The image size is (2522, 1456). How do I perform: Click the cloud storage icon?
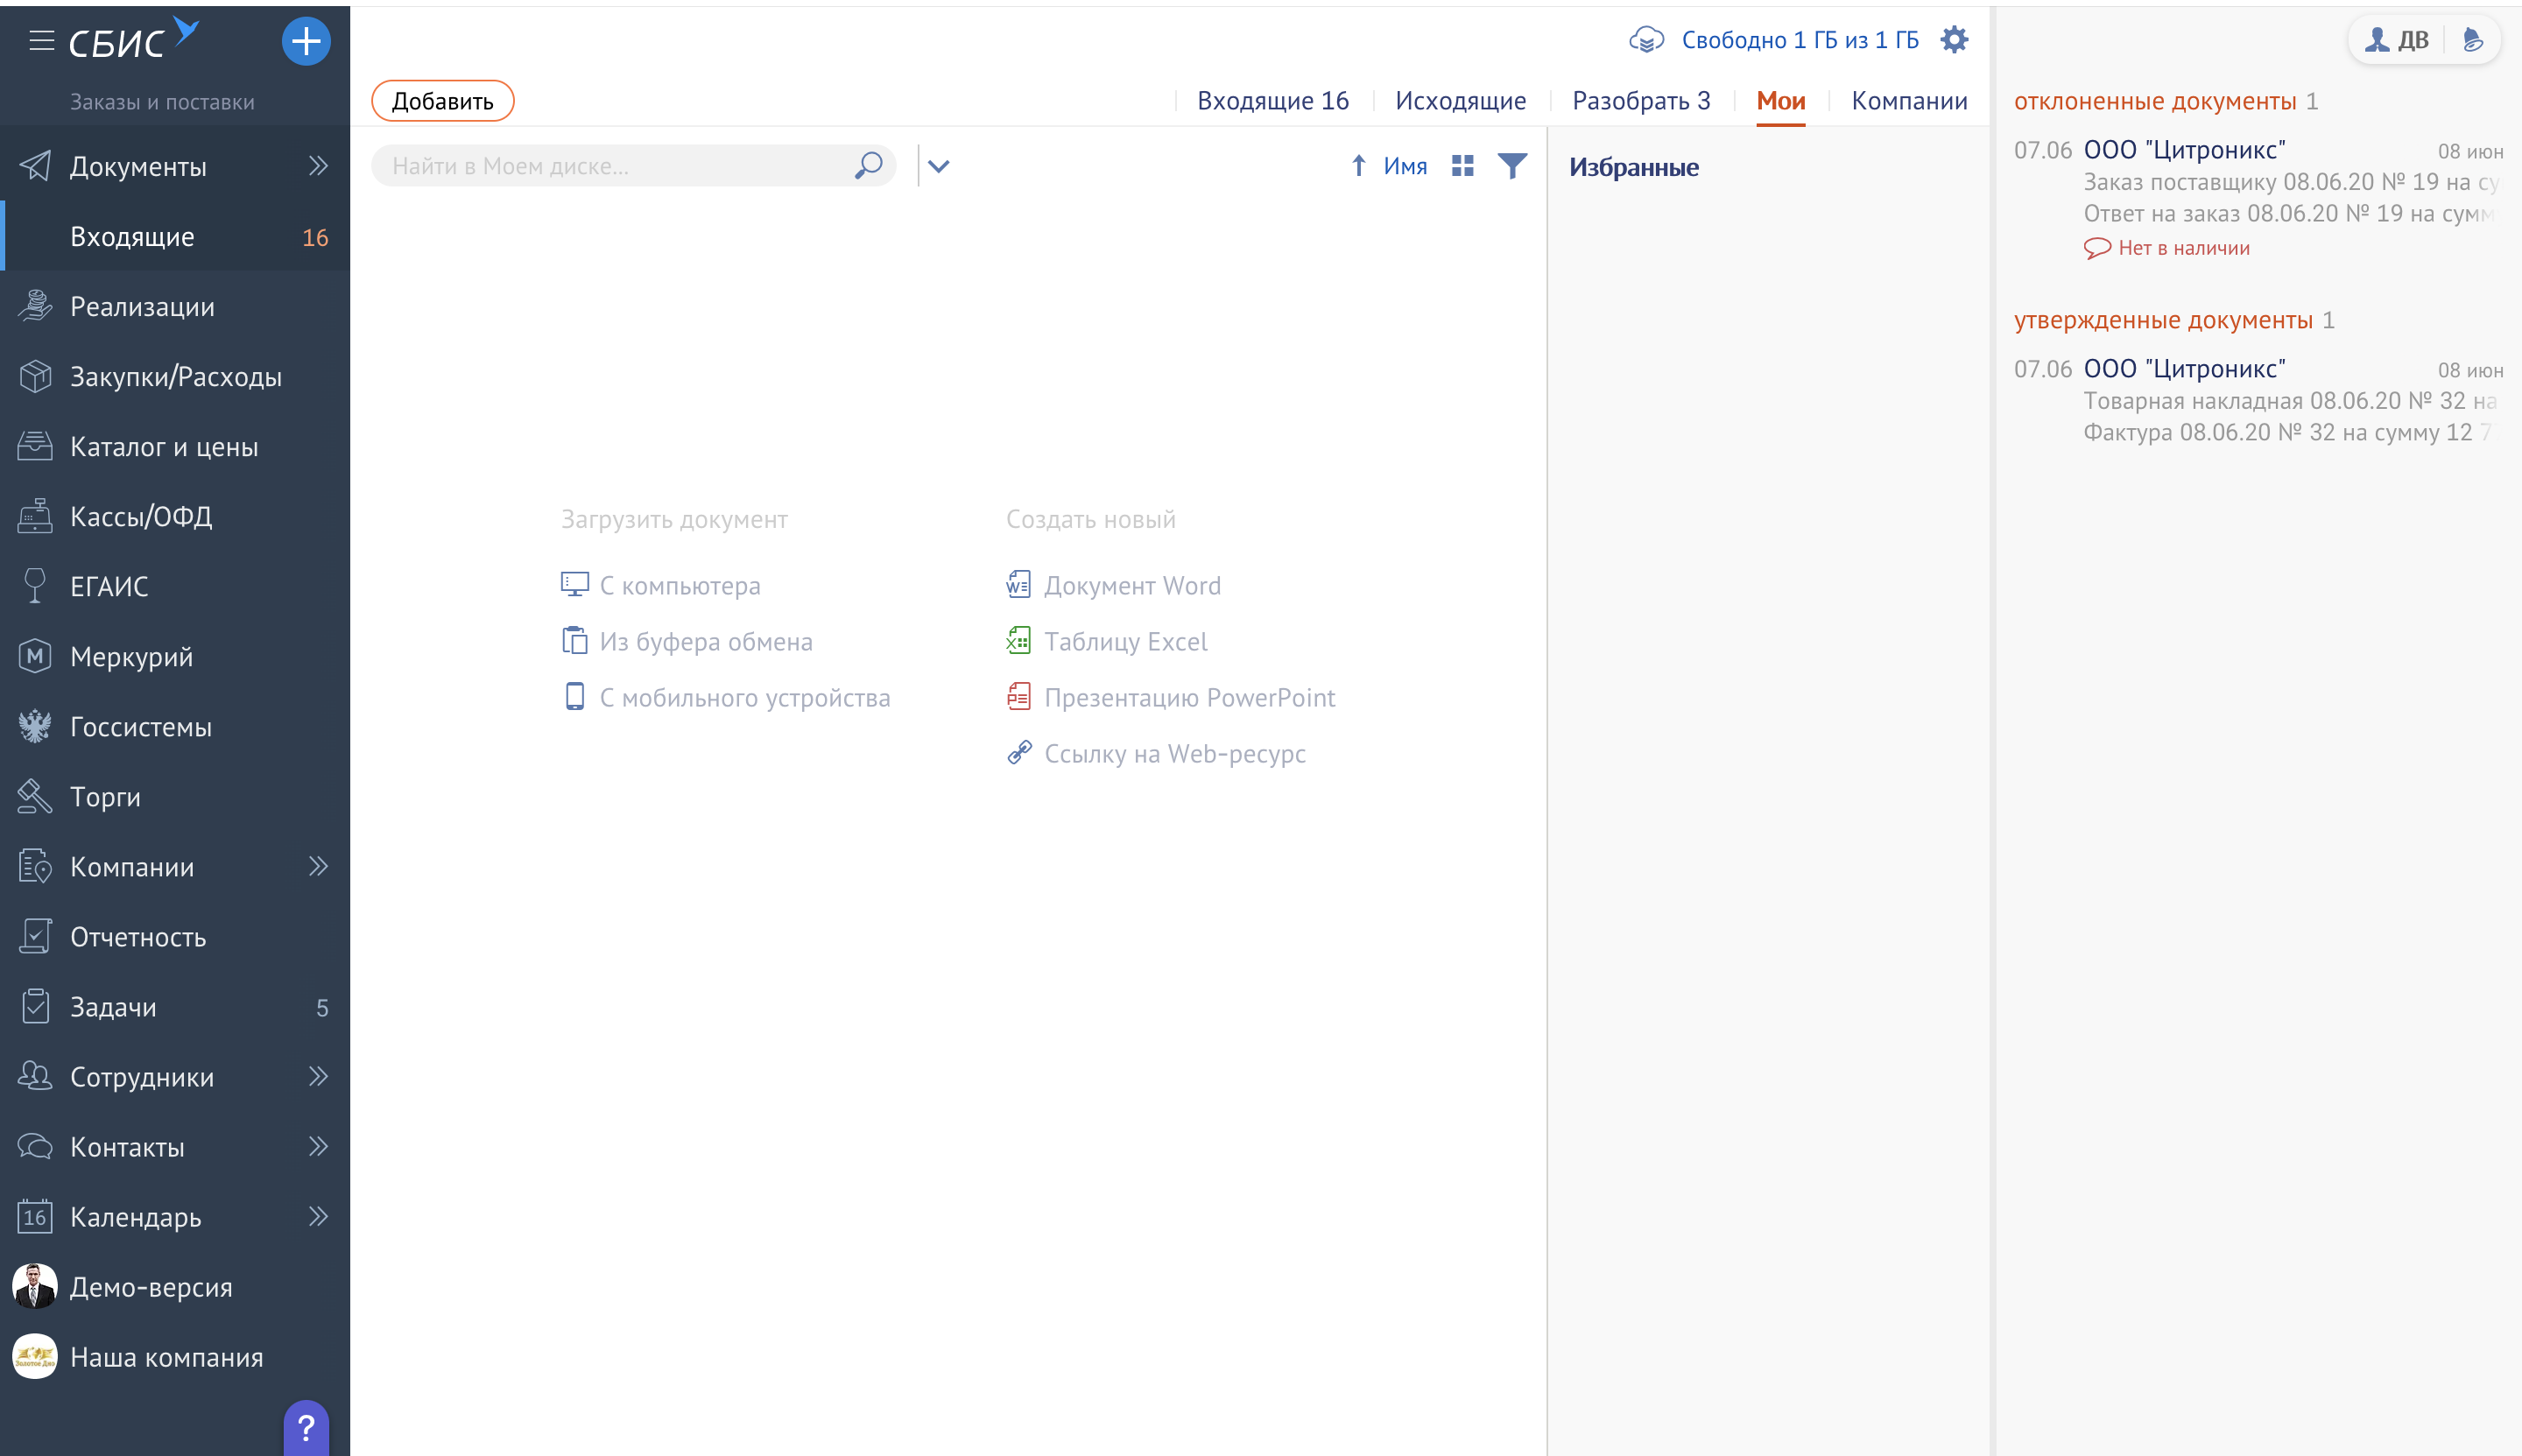tap(1646, 40)
